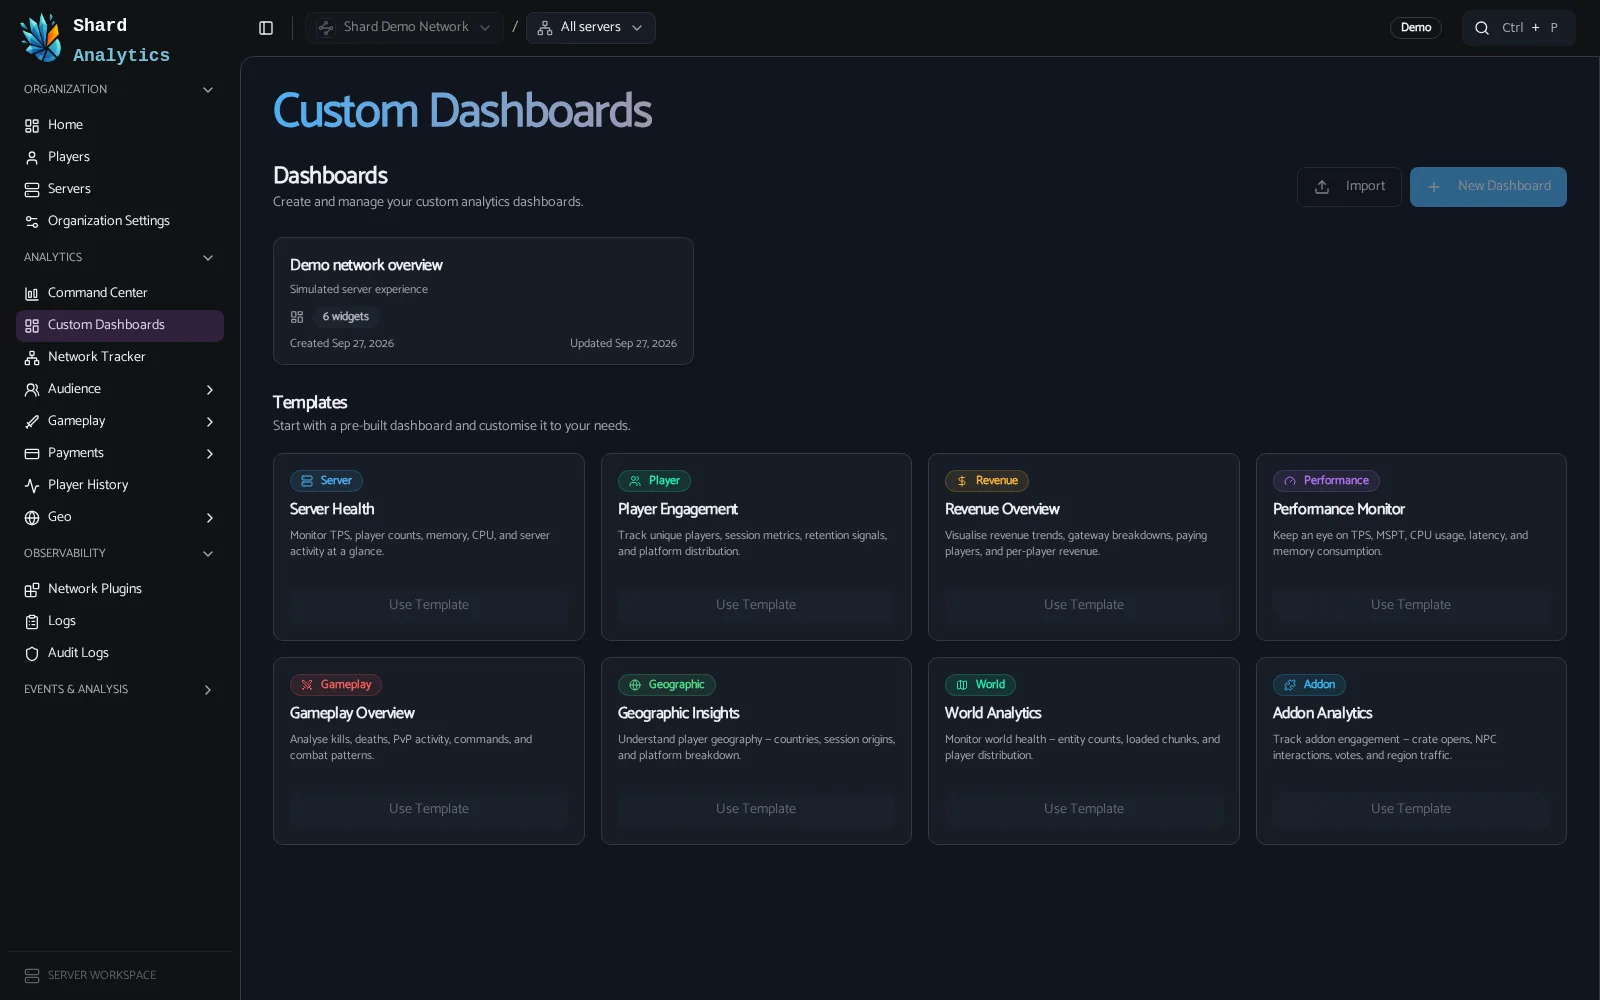Viewport: 1600px width, 1000px height.
Task: Toggle the sidebar panel icon
Action: 266,28
